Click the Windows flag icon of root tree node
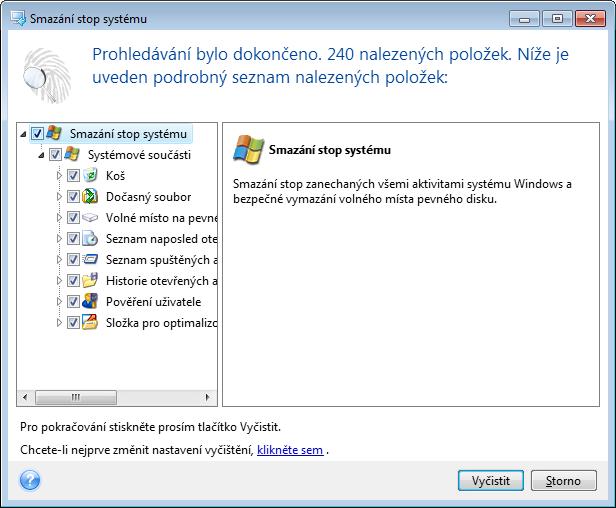Screen dimensions: 616x508 pyautogui.click(x=54, y=133)
